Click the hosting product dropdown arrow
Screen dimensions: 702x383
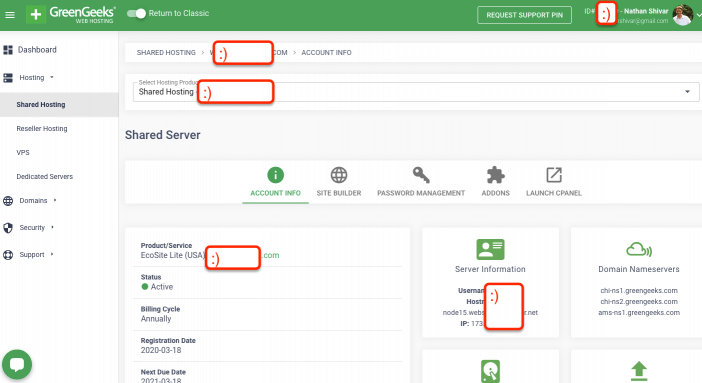[x=687, y=91]
